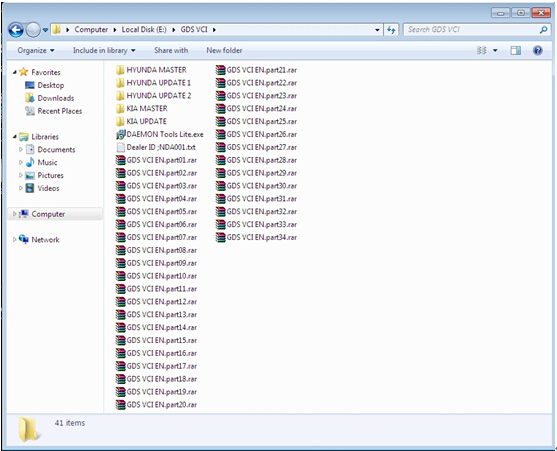Select GDS VCI EN.part34.rar archive
Image resolution: width=557 pixels, height=451 pixels.
256,237
